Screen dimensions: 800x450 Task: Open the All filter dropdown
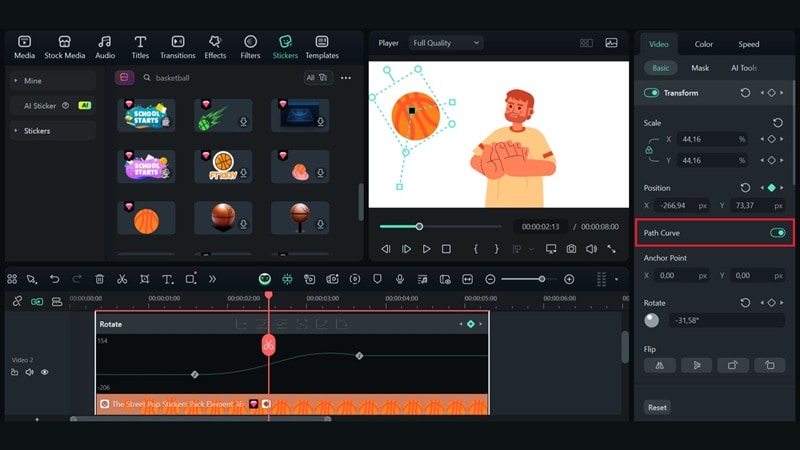click(316, 78)
